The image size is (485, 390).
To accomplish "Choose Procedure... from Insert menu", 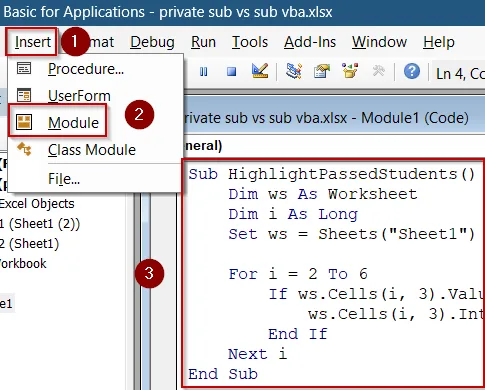I will click(x=95, y=69).
